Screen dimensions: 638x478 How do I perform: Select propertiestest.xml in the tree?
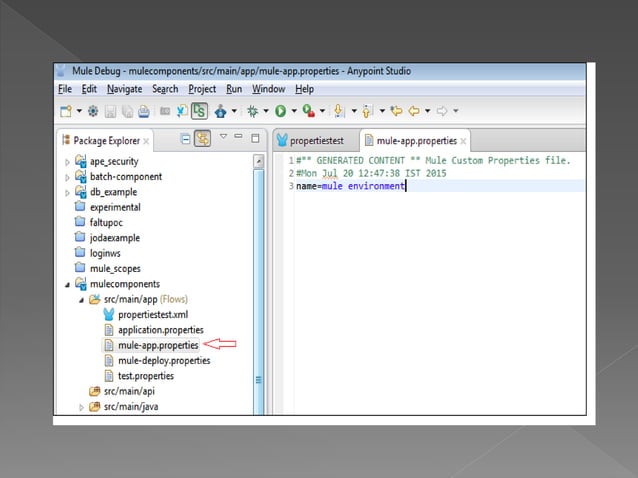coord(152,315)
